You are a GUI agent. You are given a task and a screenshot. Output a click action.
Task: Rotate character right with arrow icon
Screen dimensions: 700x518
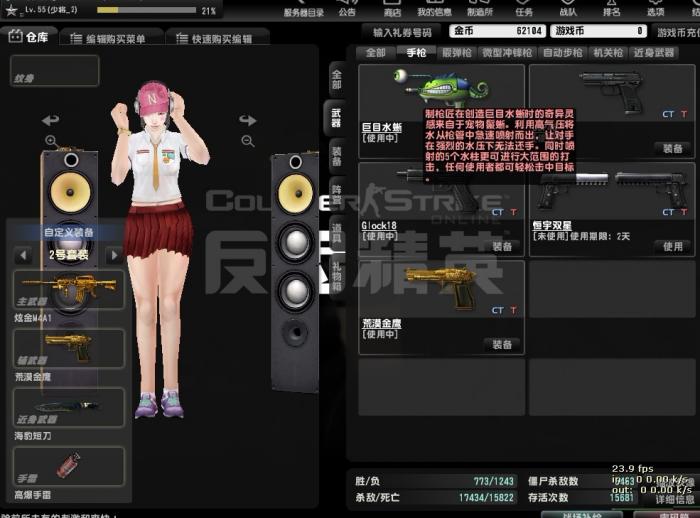248,120
